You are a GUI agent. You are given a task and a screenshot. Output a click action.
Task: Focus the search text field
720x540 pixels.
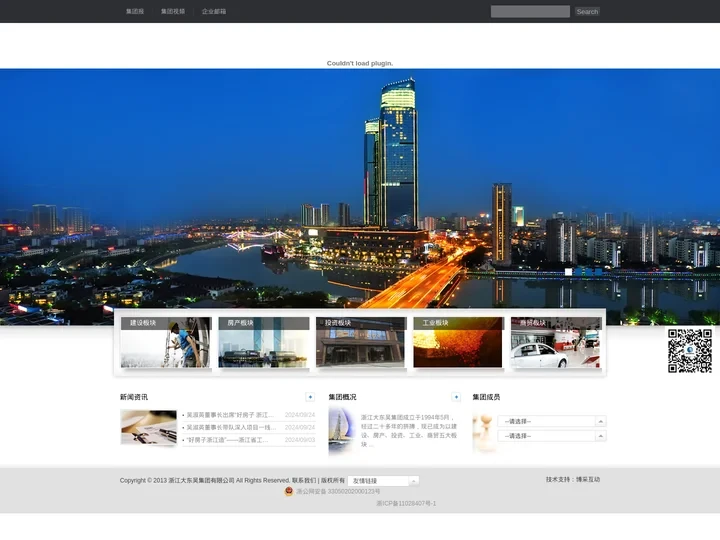(530, 11)
